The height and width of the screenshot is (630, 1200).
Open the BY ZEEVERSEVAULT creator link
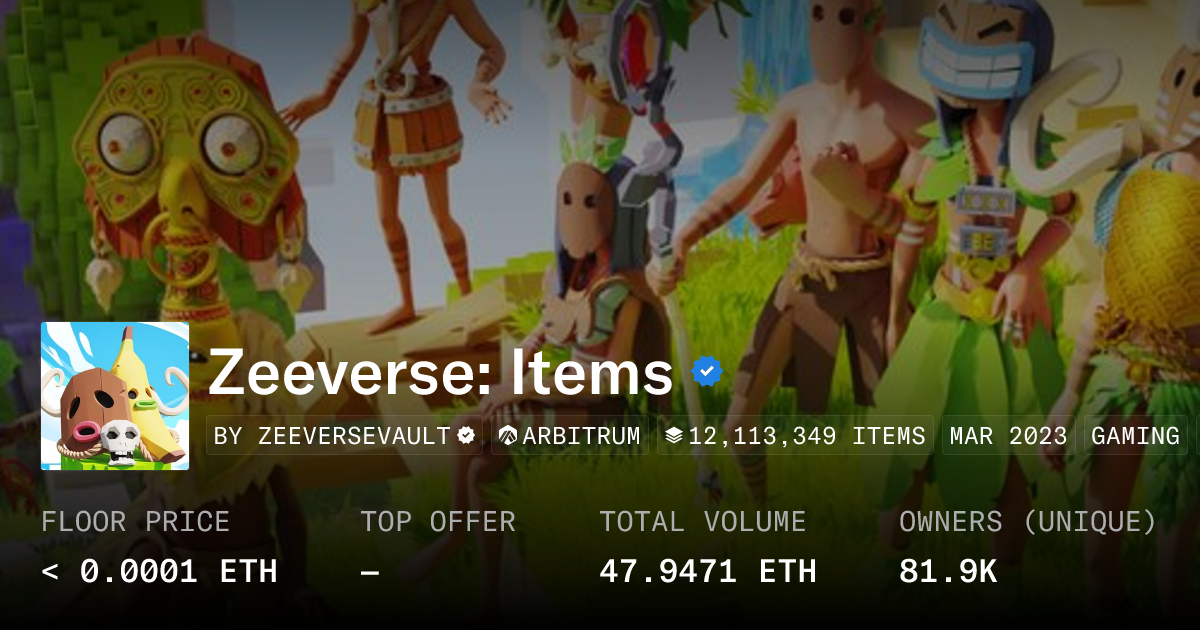pyautogui.click(x=344, y=436)
